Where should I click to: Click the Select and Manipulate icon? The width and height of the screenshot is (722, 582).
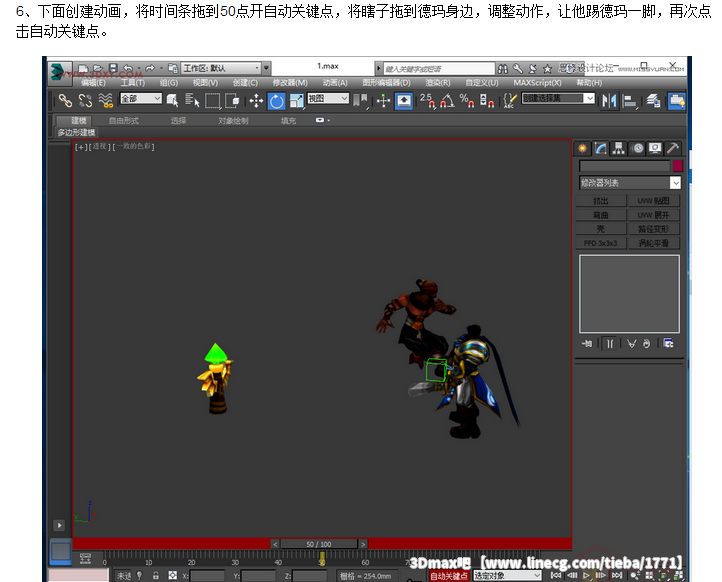pos(383,100)
